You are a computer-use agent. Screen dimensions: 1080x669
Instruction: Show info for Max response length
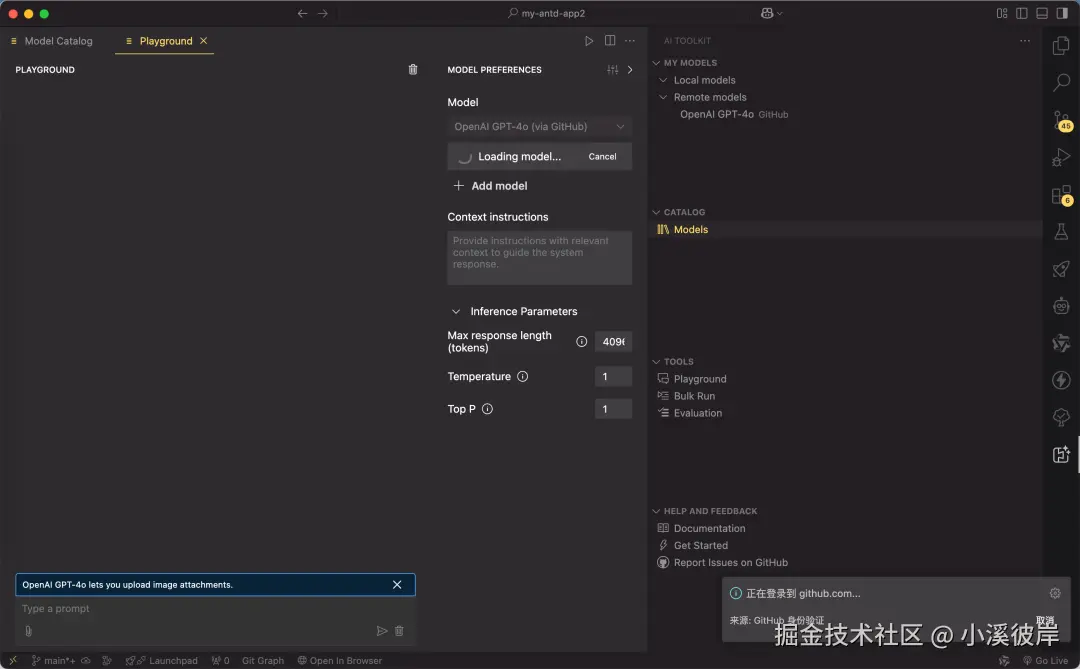pyautogui.click(x=581, y=341)
